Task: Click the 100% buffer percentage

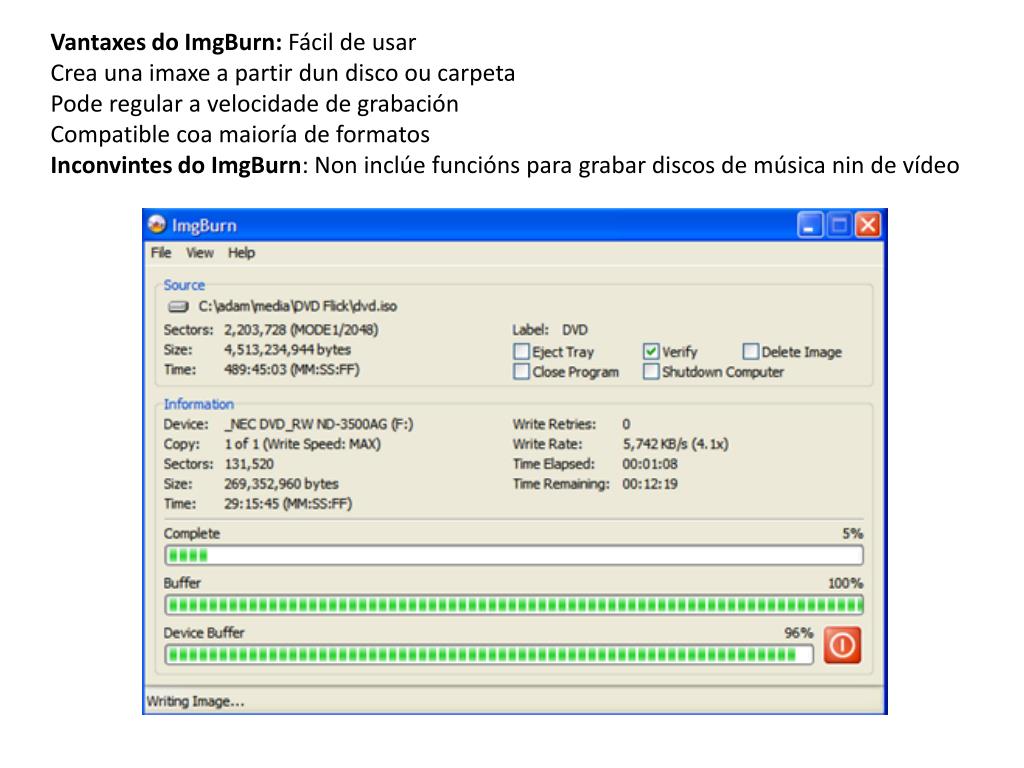Action: pyautogui.click(x=846, y=583)
